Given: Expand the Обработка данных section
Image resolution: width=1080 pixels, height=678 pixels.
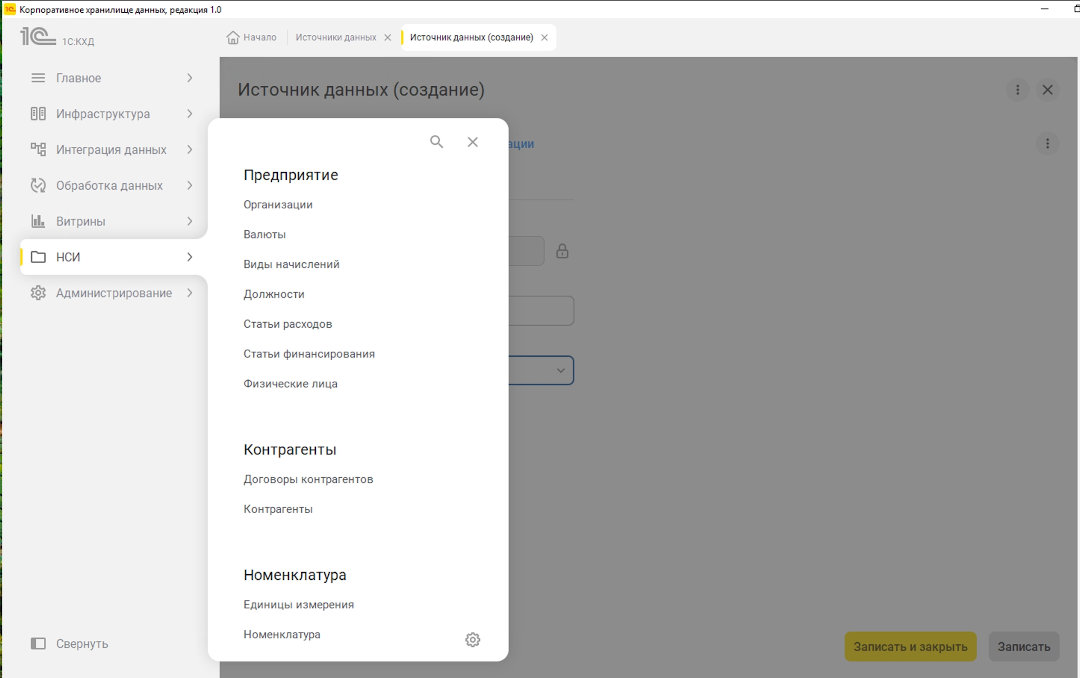Looking at the screenshot, I should 190,185.
